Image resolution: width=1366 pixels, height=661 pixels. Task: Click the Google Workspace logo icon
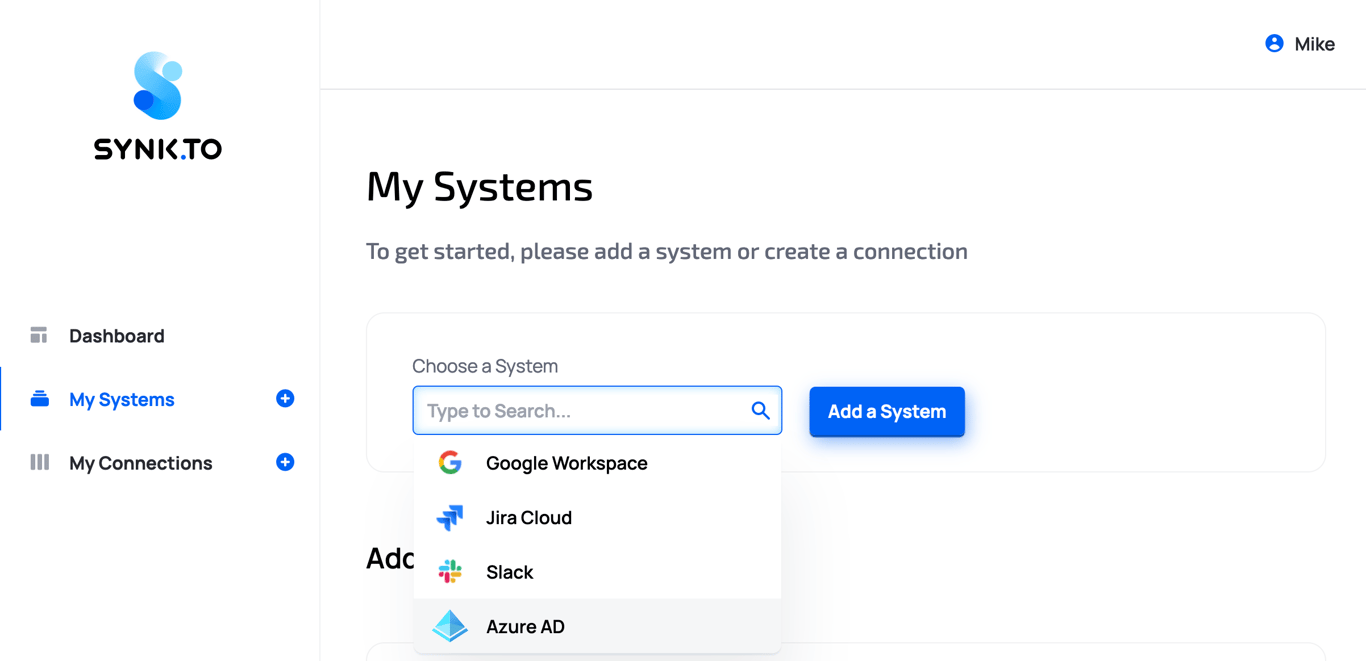tap(450, 463)
